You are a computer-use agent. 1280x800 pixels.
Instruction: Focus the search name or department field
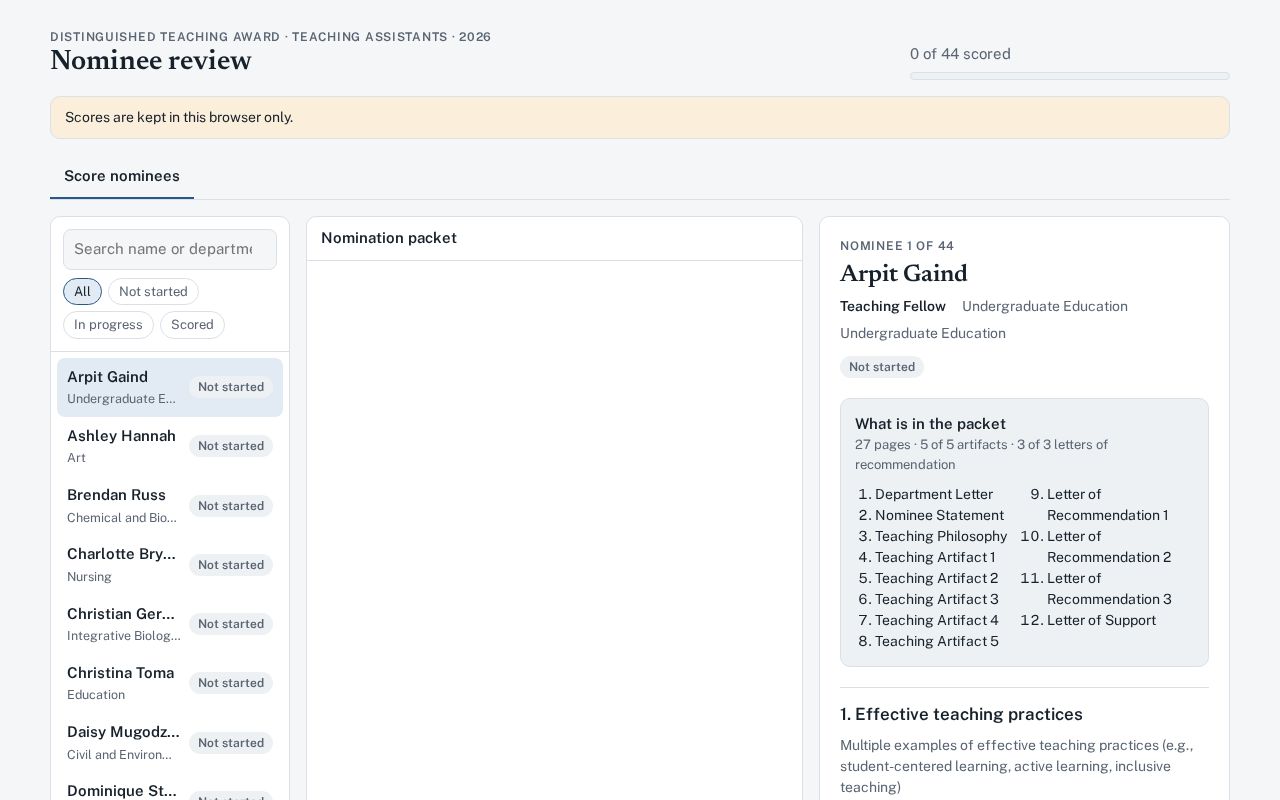click(x=170, y=249)
